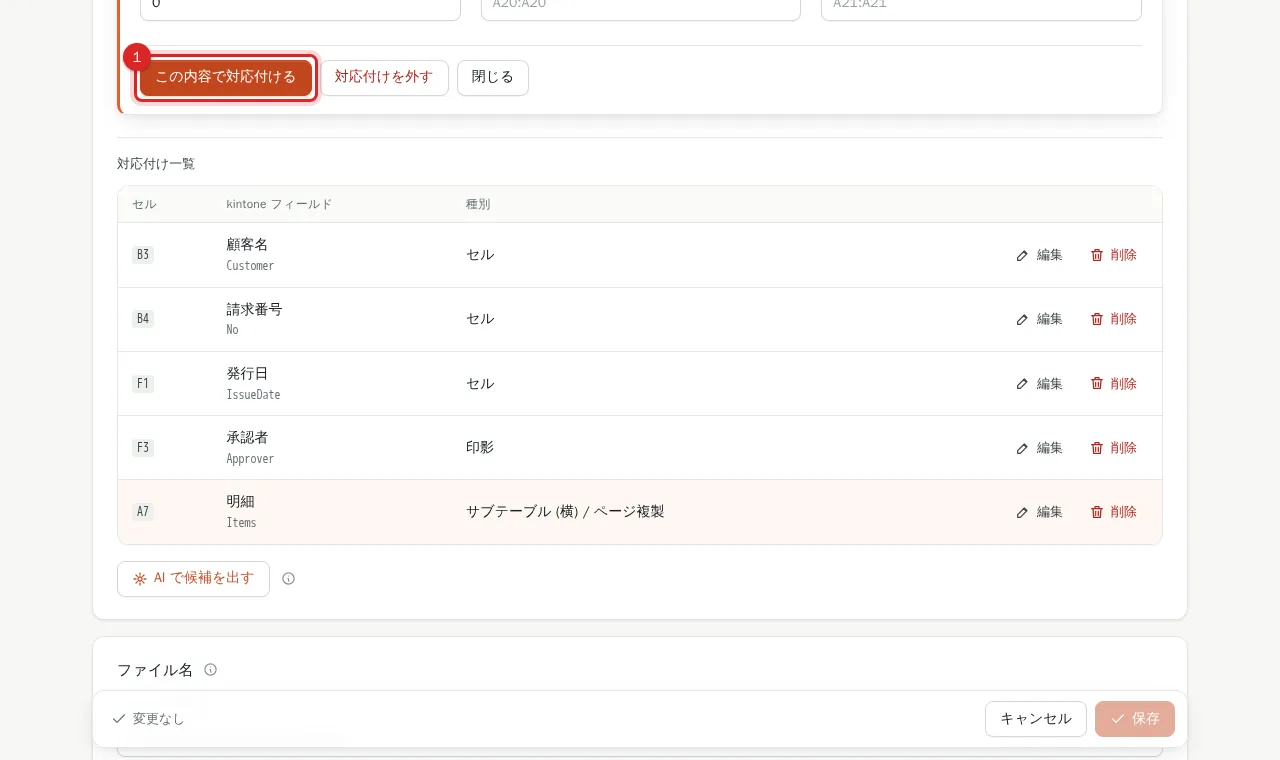The width and height of the screenshot is (1280, 760).
Task: Select cell badge F3
Action: point(143,448)
